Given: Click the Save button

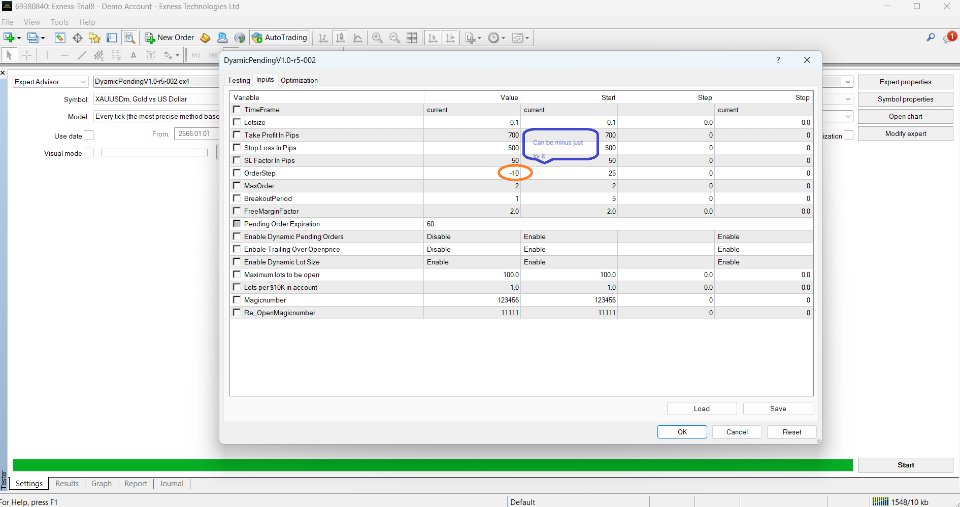Looking at the screenshot, I should coord(778,408).
